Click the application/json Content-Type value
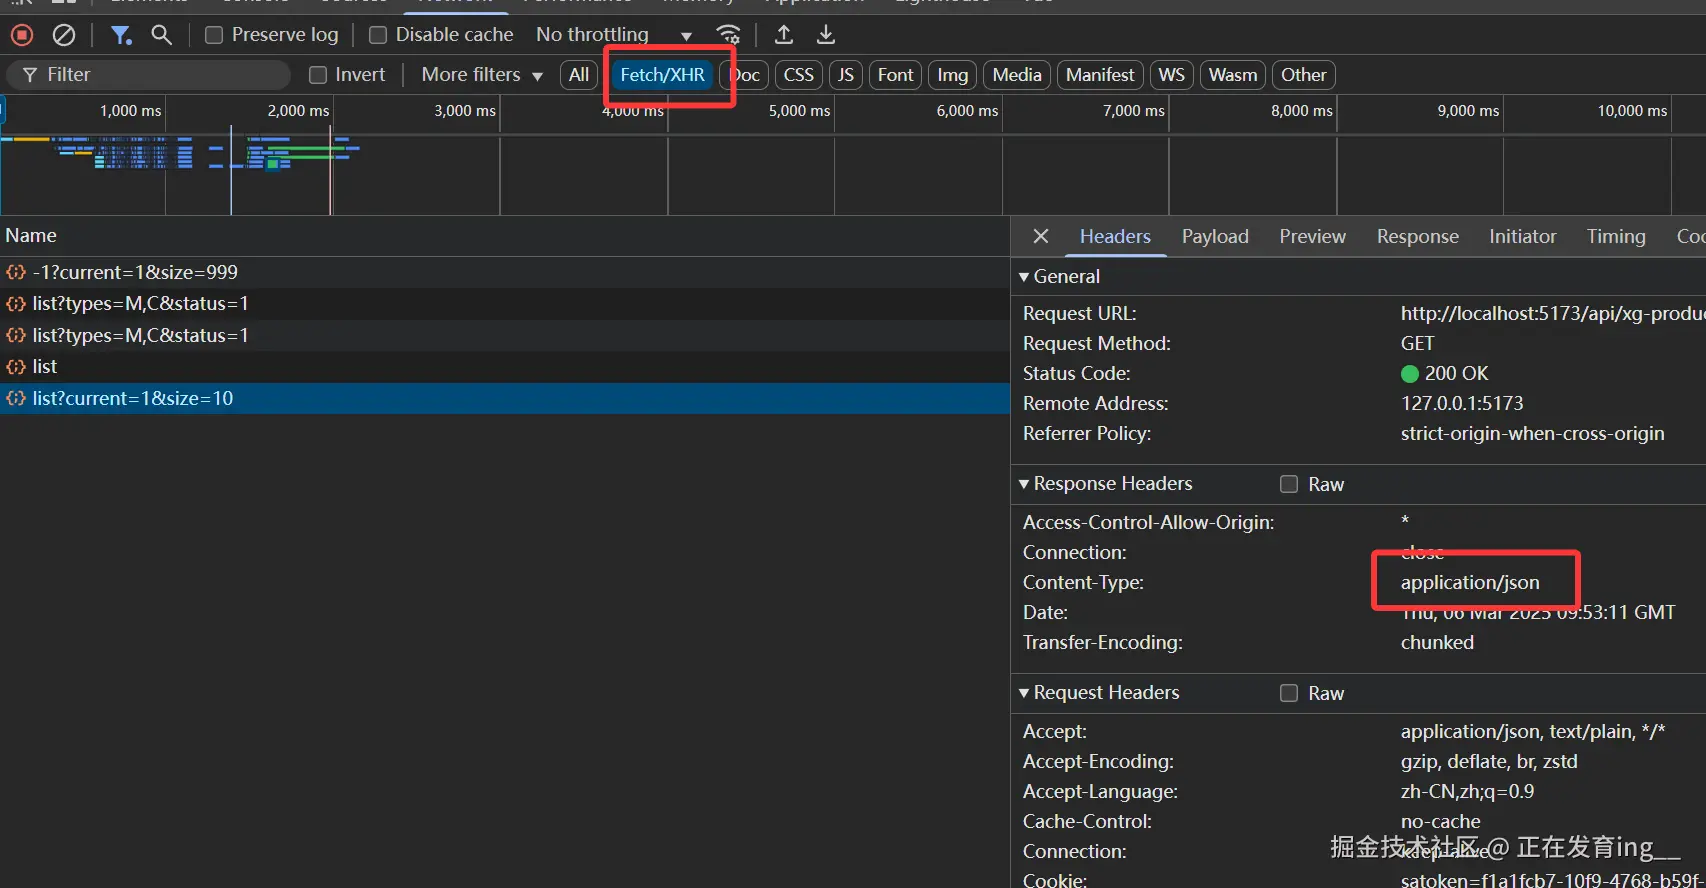This screenshot has height=888, width=1706. 1470,582
